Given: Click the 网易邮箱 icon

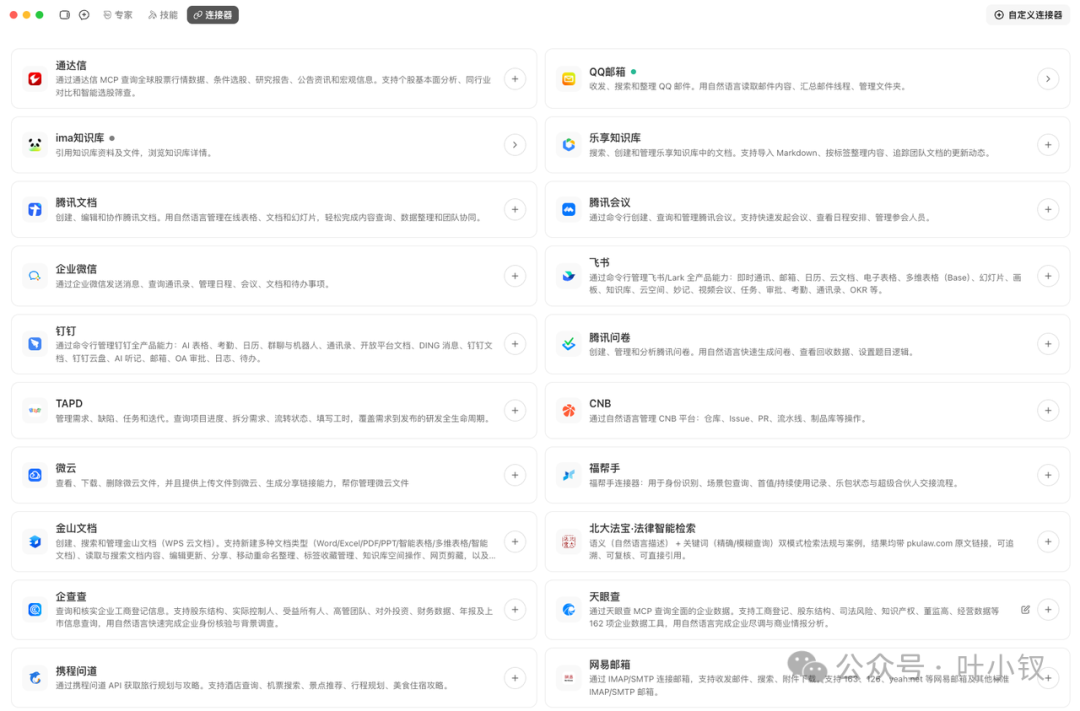Looking at the screenshot, I should click(568, 678).
